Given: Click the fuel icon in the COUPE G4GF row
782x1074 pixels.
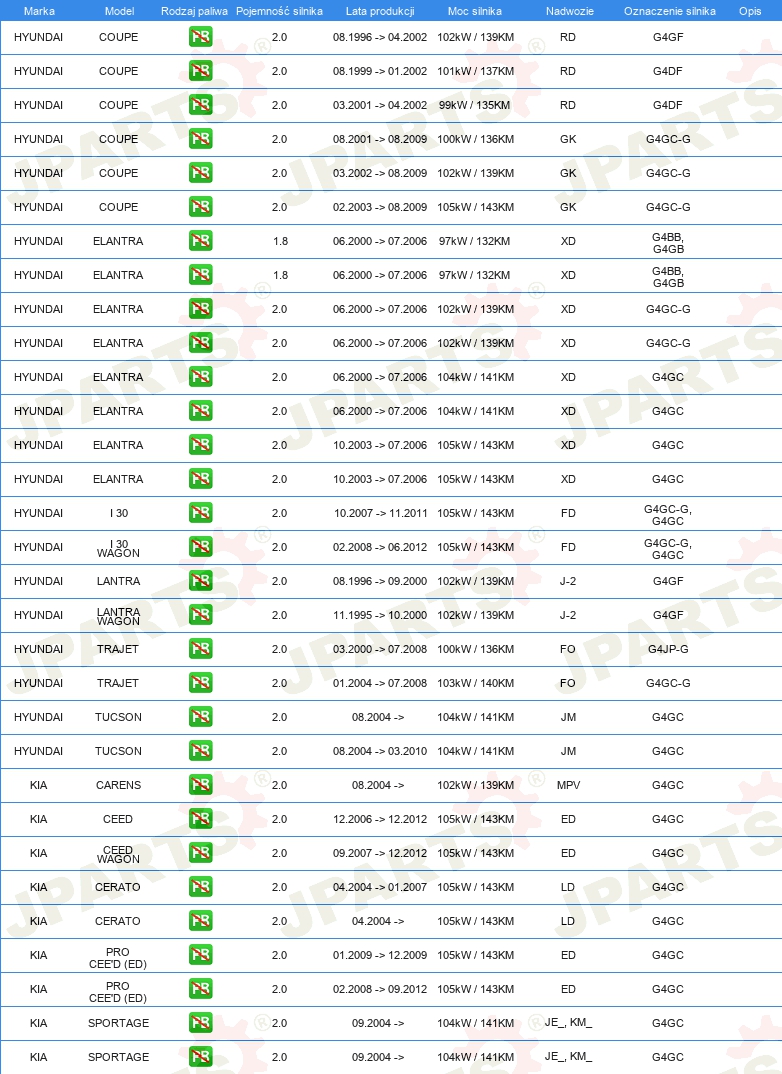Looking at the screenshot, I should click(x=201, y=37).
